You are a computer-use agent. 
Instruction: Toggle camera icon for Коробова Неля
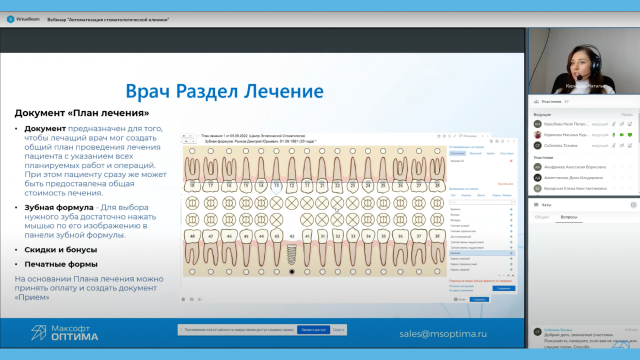tap(622, 124)
